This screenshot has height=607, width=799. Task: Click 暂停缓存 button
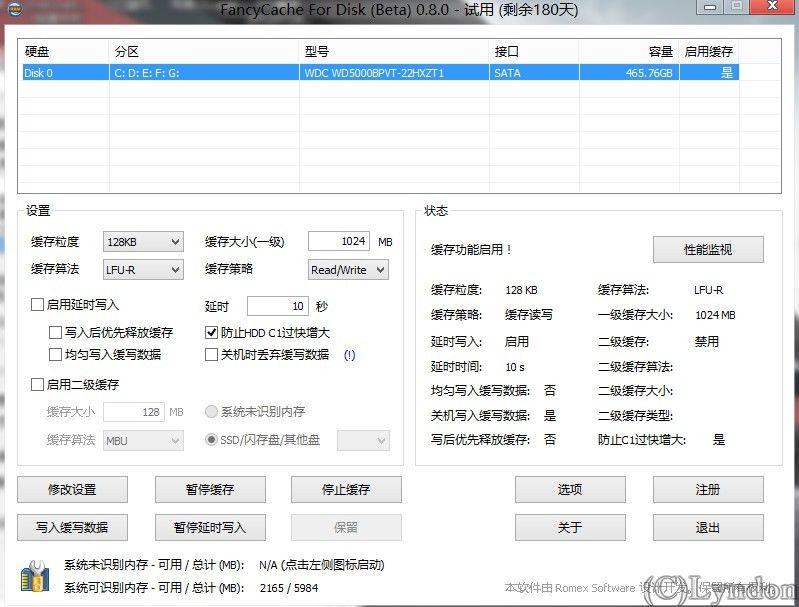click(210, 490)
